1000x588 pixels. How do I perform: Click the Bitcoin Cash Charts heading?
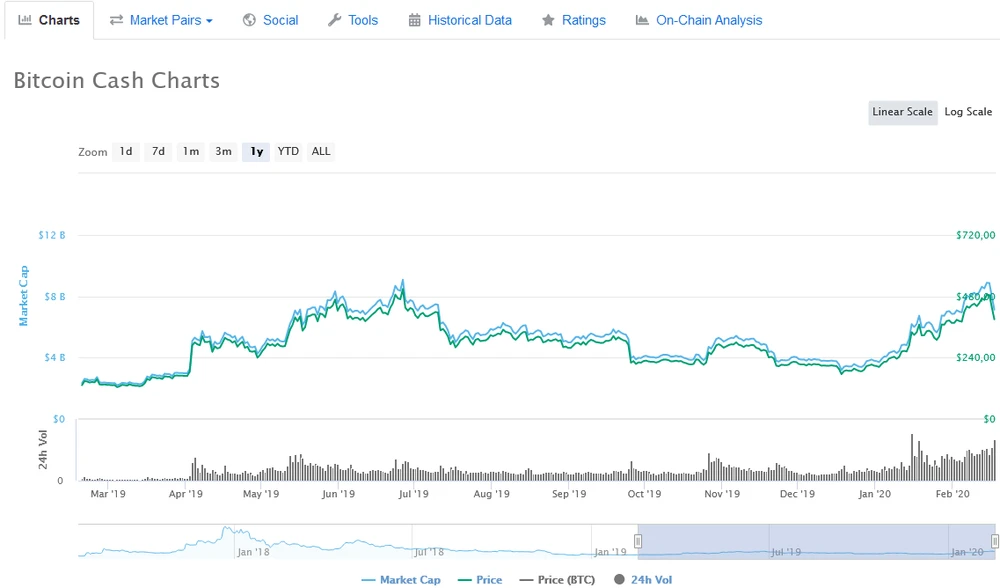117,81
